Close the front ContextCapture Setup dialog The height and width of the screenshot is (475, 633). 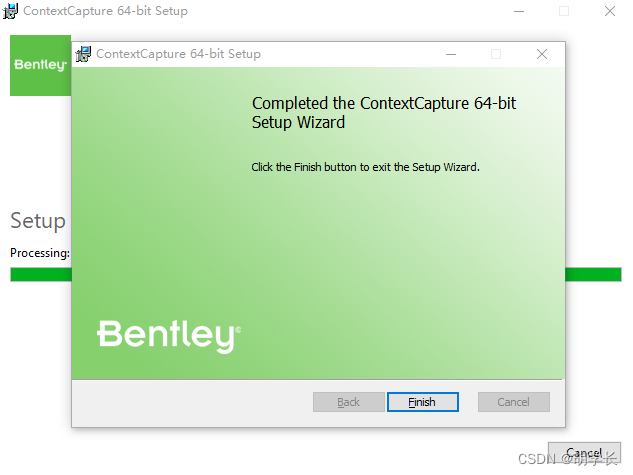pyautogui.click(x=542, y=54)
